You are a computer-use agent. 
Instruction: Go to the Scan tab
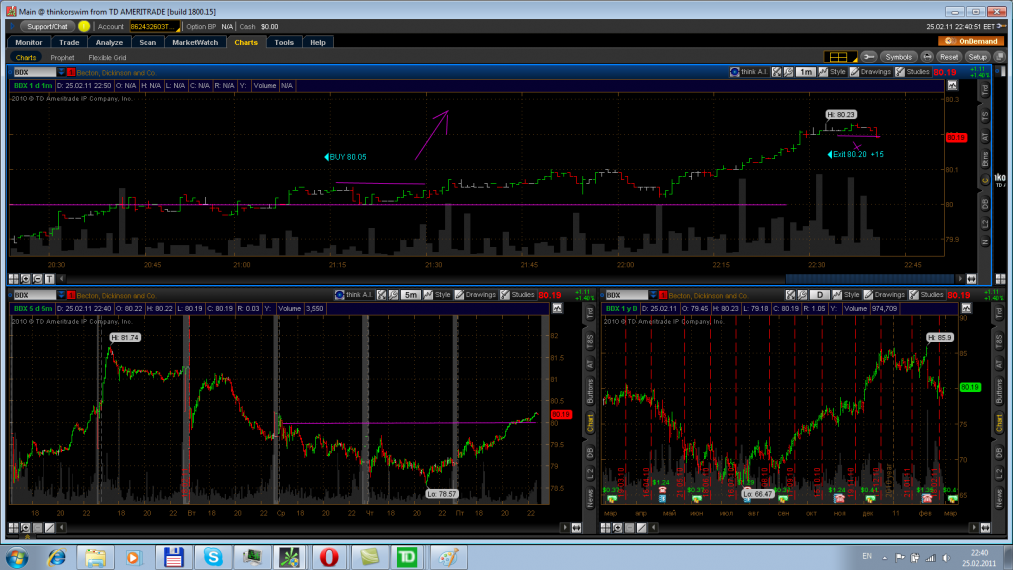point(147,42)
